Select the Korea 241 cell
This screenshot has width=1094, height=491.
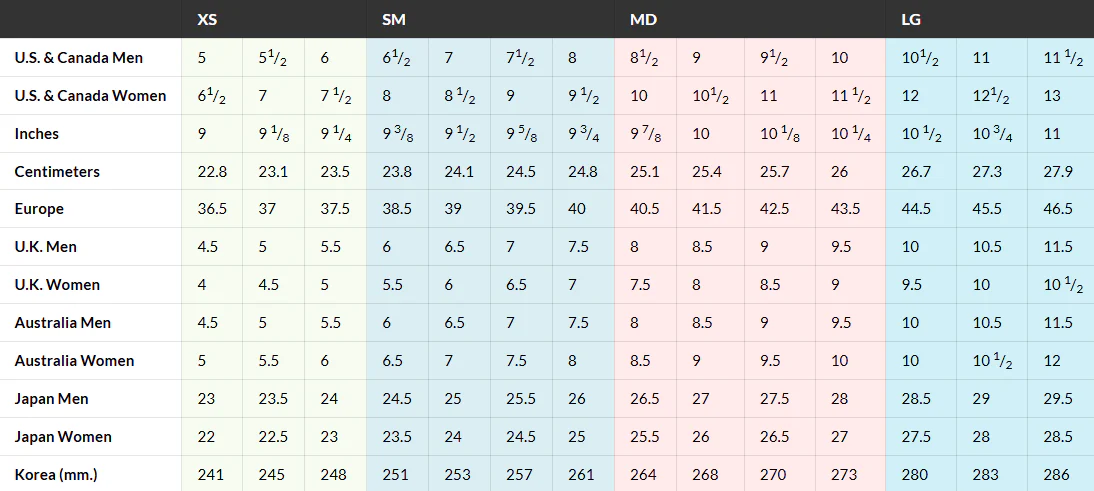tap(211, 475)
